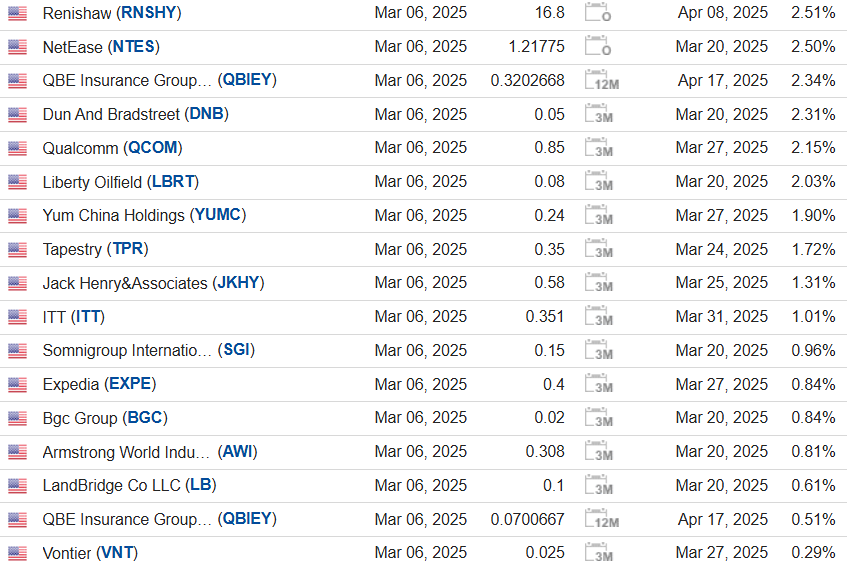Go to Qualcomm (QCOM) stock page

[112, 148]
